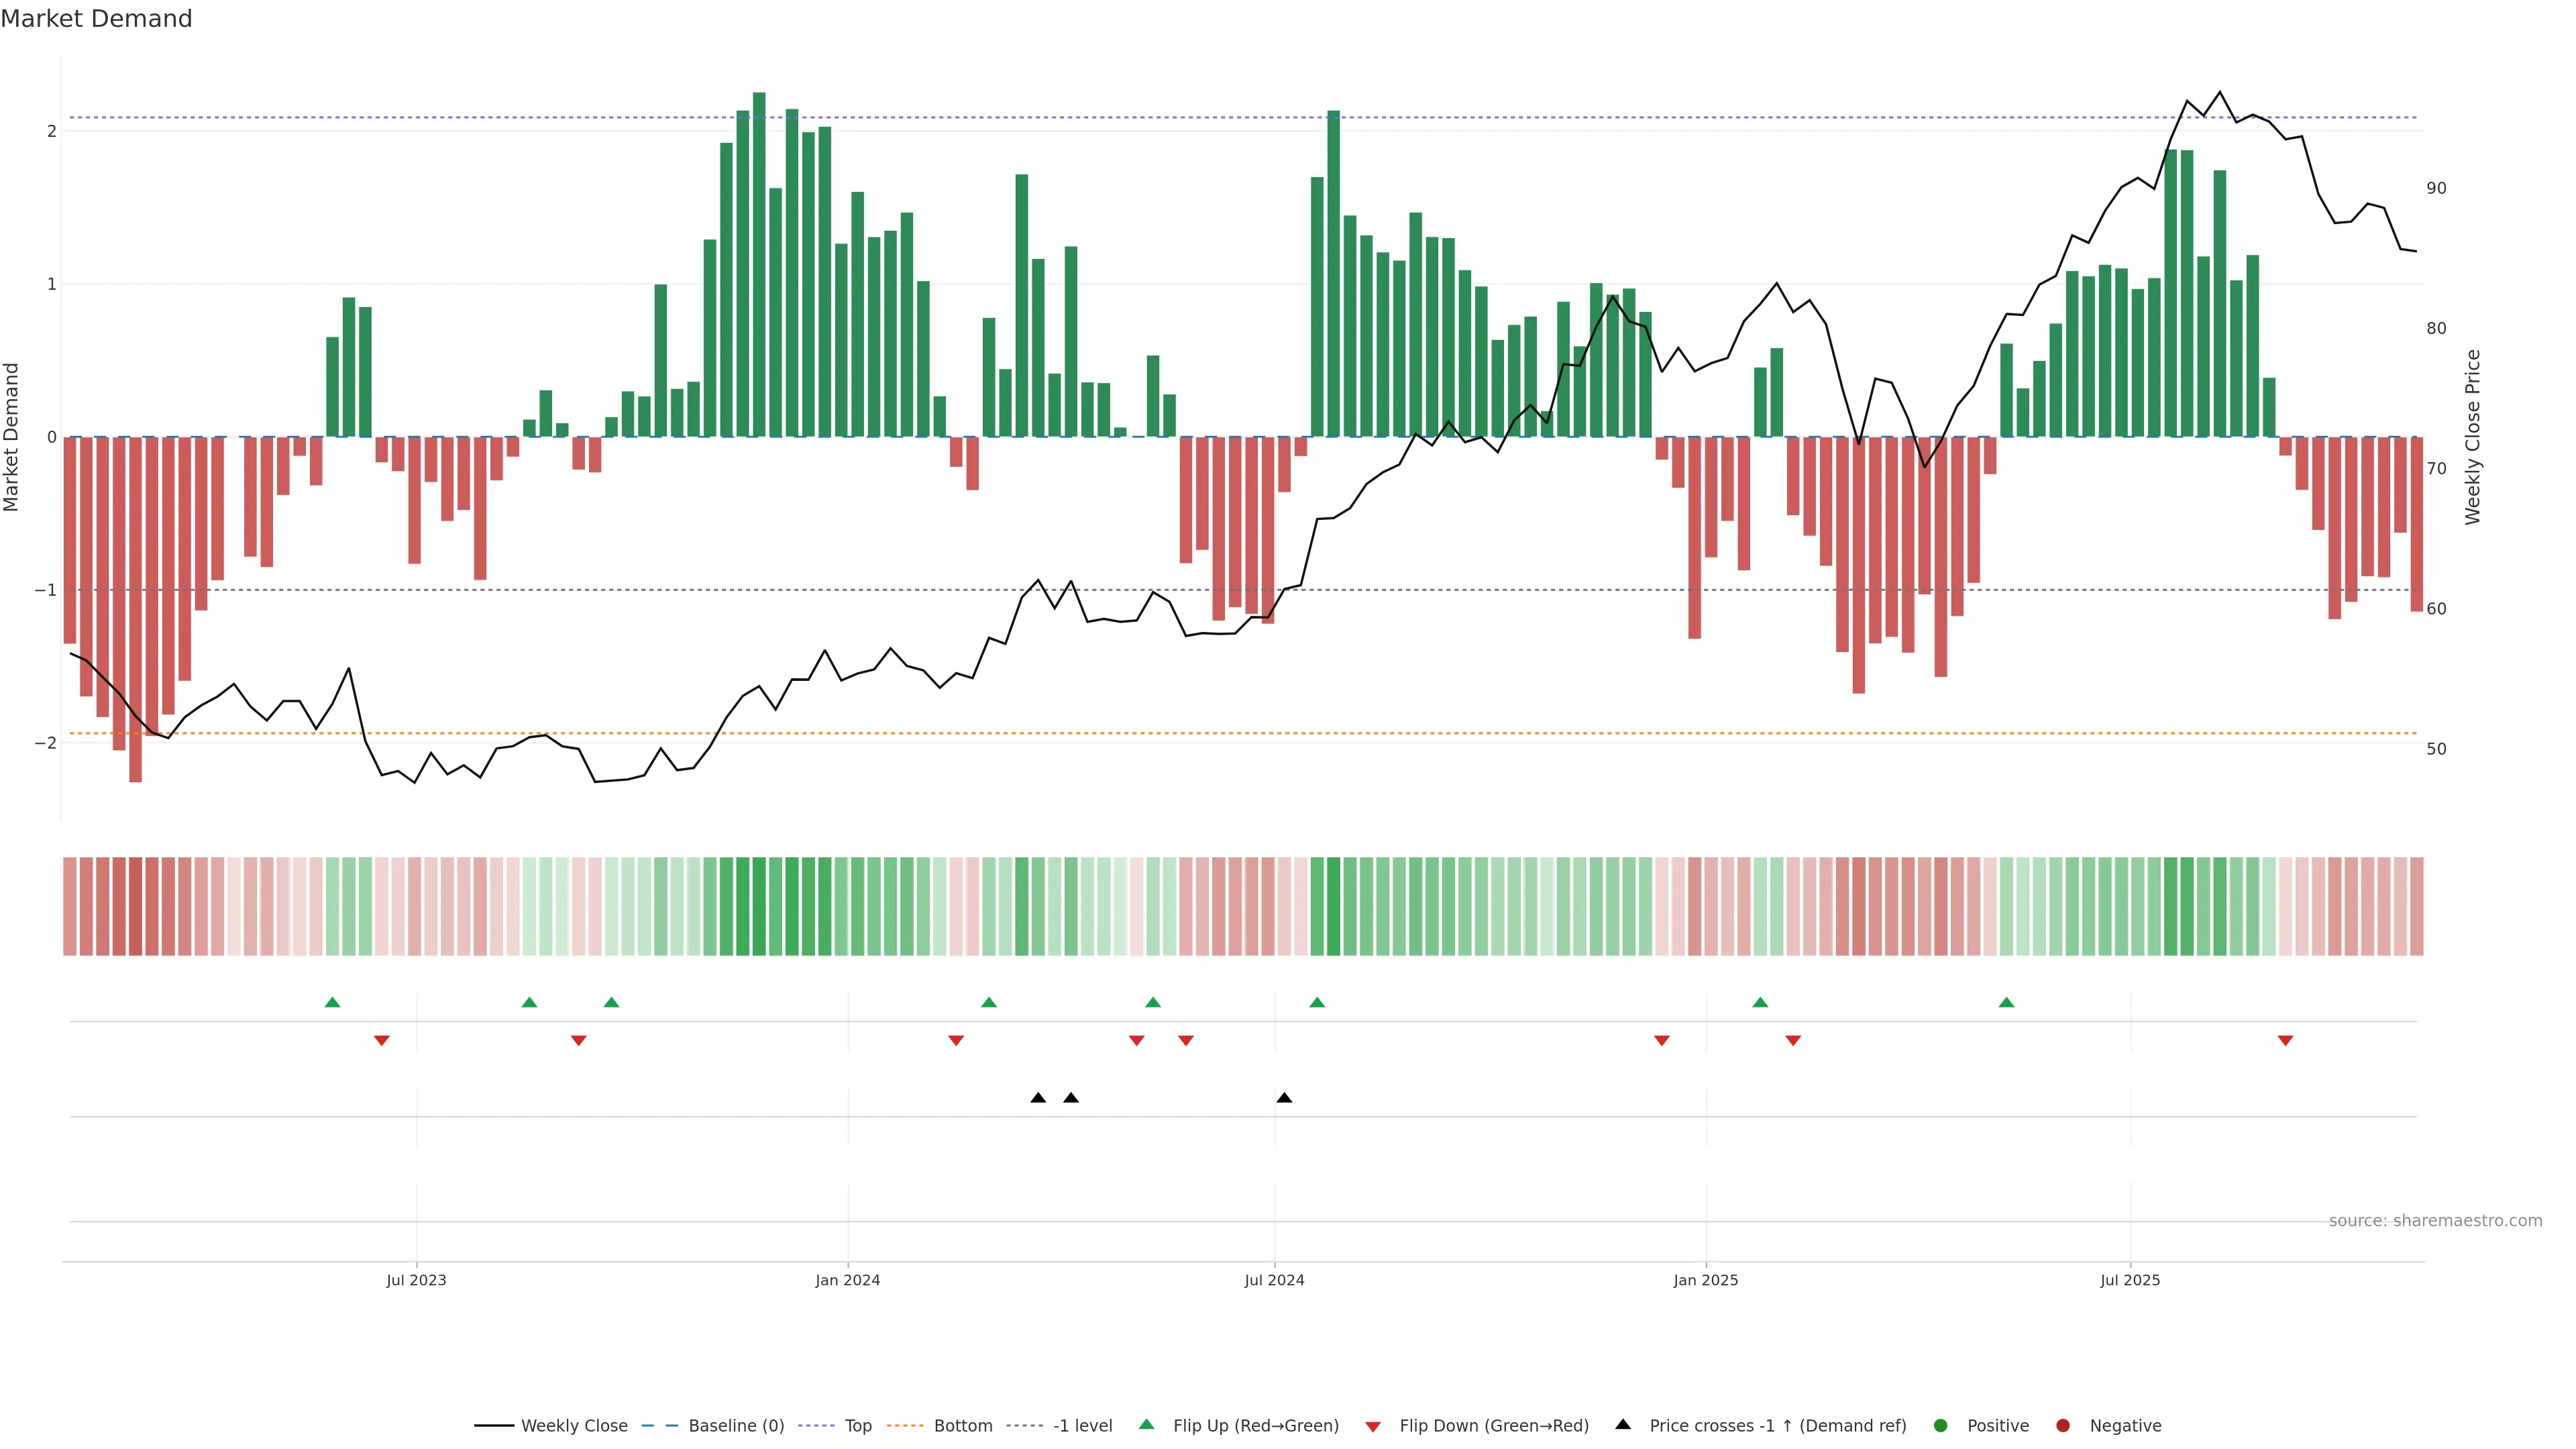This screenshot has width=2576, height=1449.
Task: Click the dark red Negative legend dot
Action: click(2063, 1426)
